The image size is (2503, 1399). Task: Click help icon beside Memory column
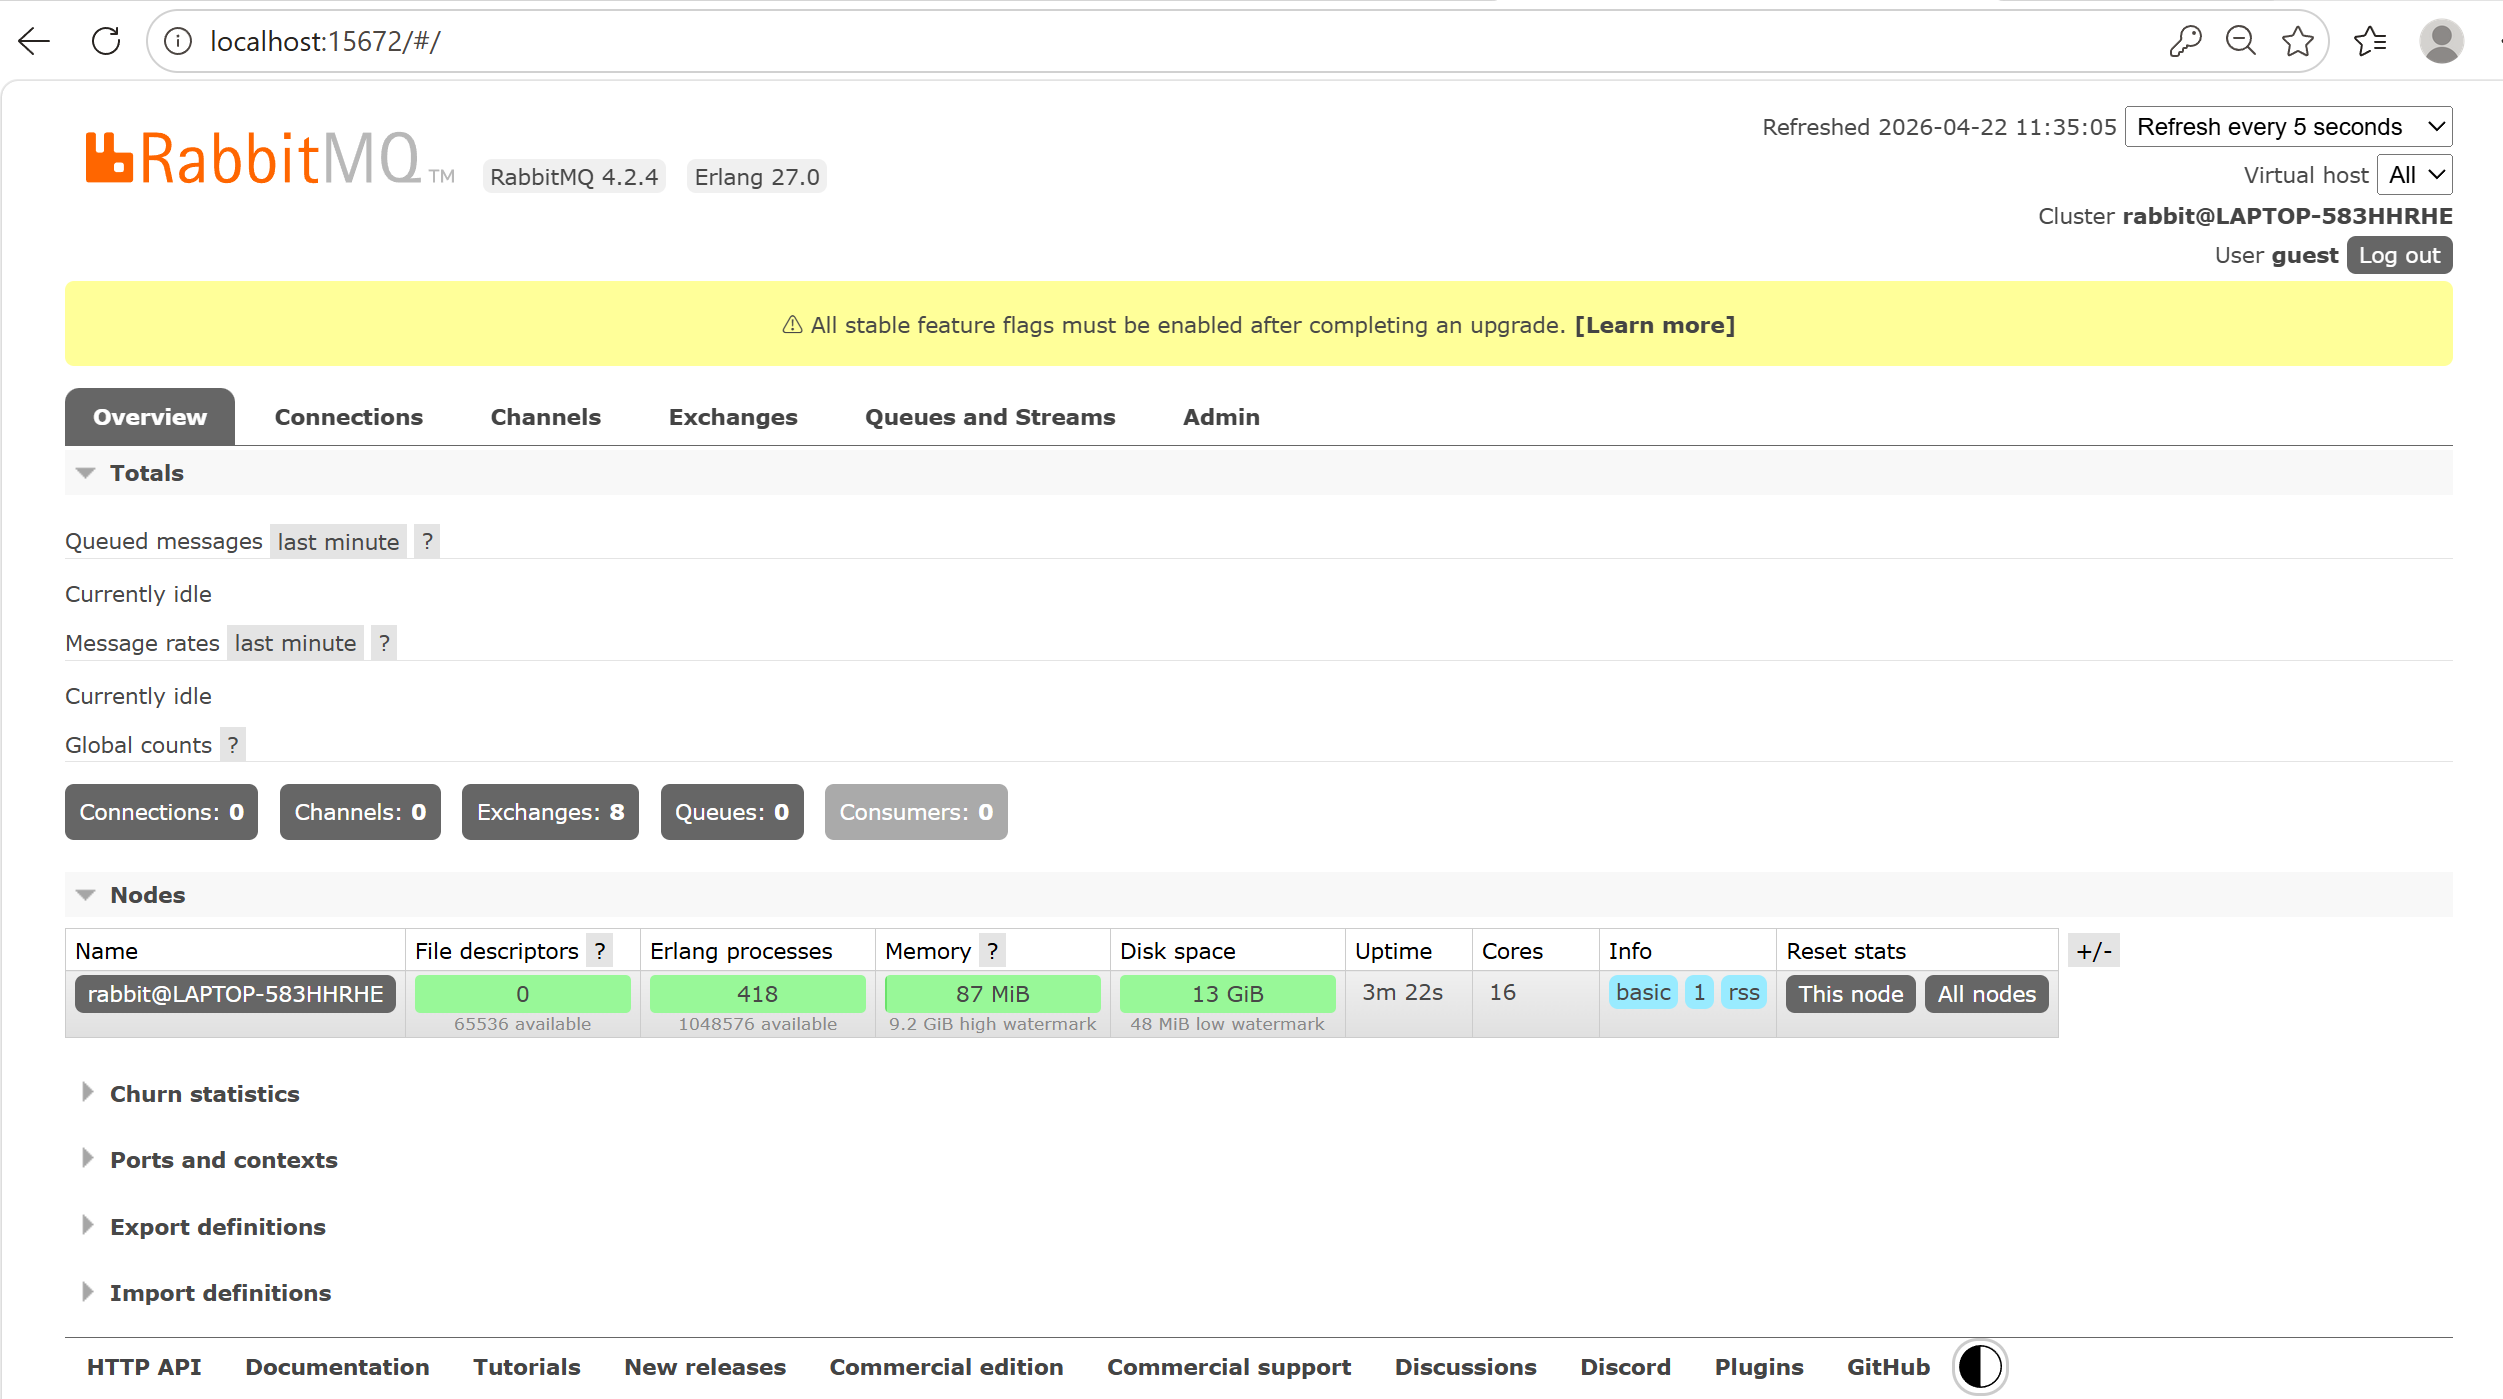(992, 951)
